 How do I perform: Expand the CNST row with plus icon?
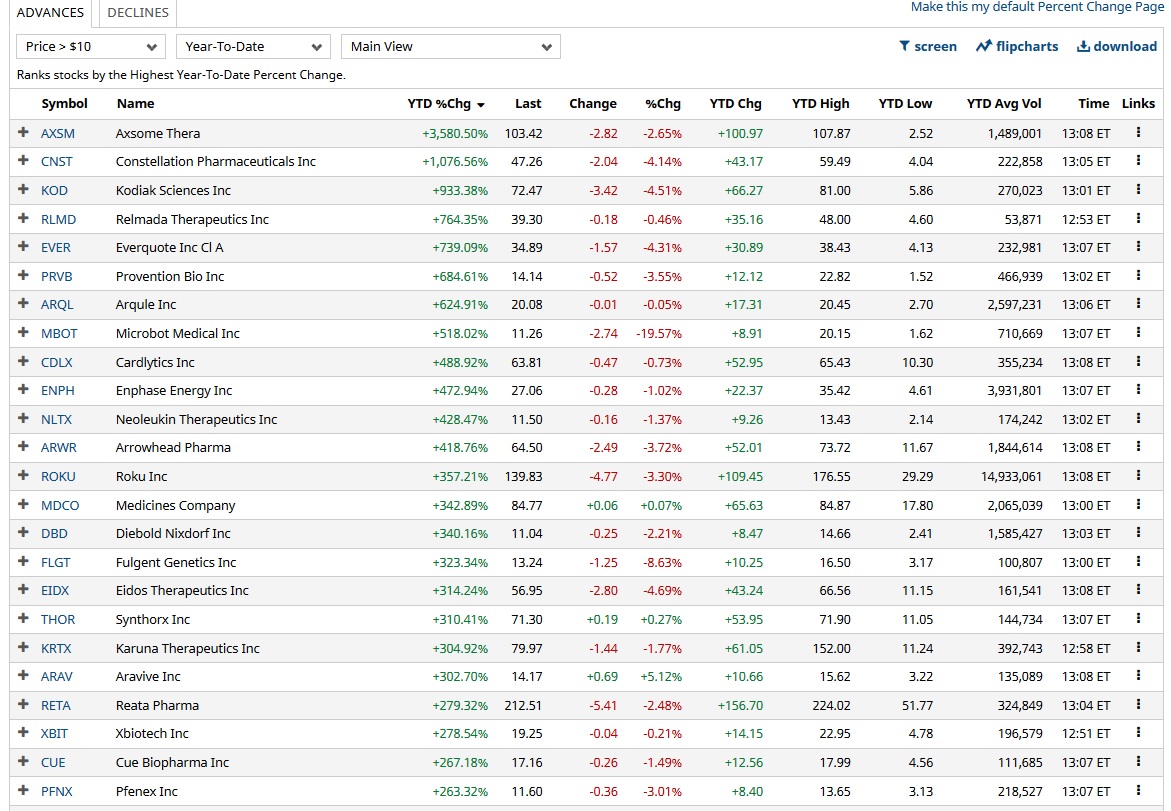pos(23,161)
